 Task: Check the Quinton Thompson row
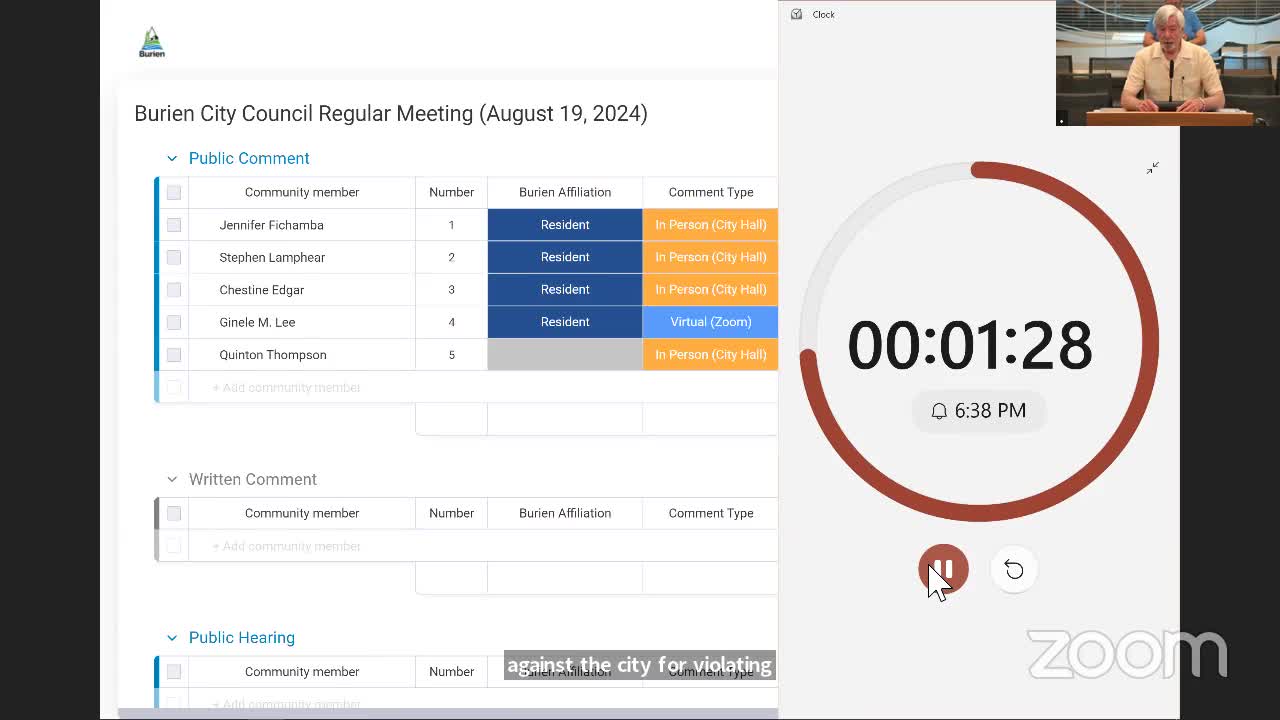tap(174, 355)
